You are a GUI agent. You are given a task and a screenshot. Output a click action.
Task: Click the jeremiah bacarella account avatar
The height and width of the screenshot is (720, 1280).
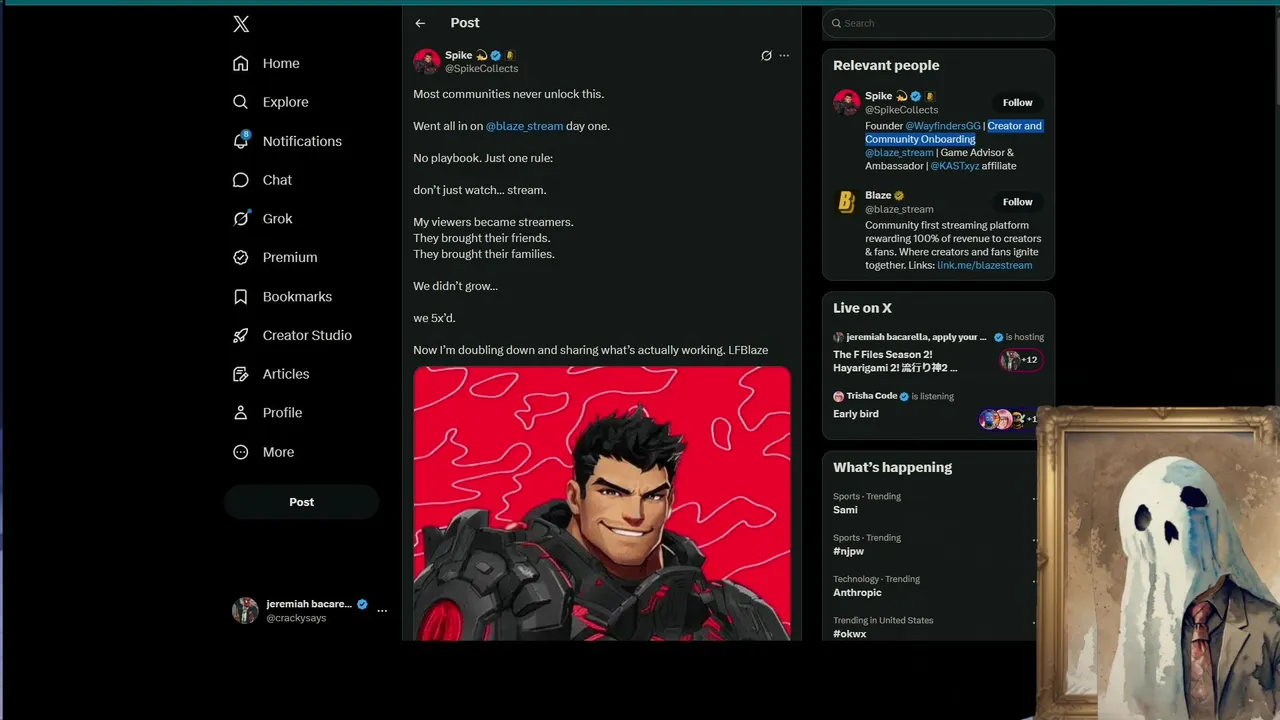click(245, 611)
